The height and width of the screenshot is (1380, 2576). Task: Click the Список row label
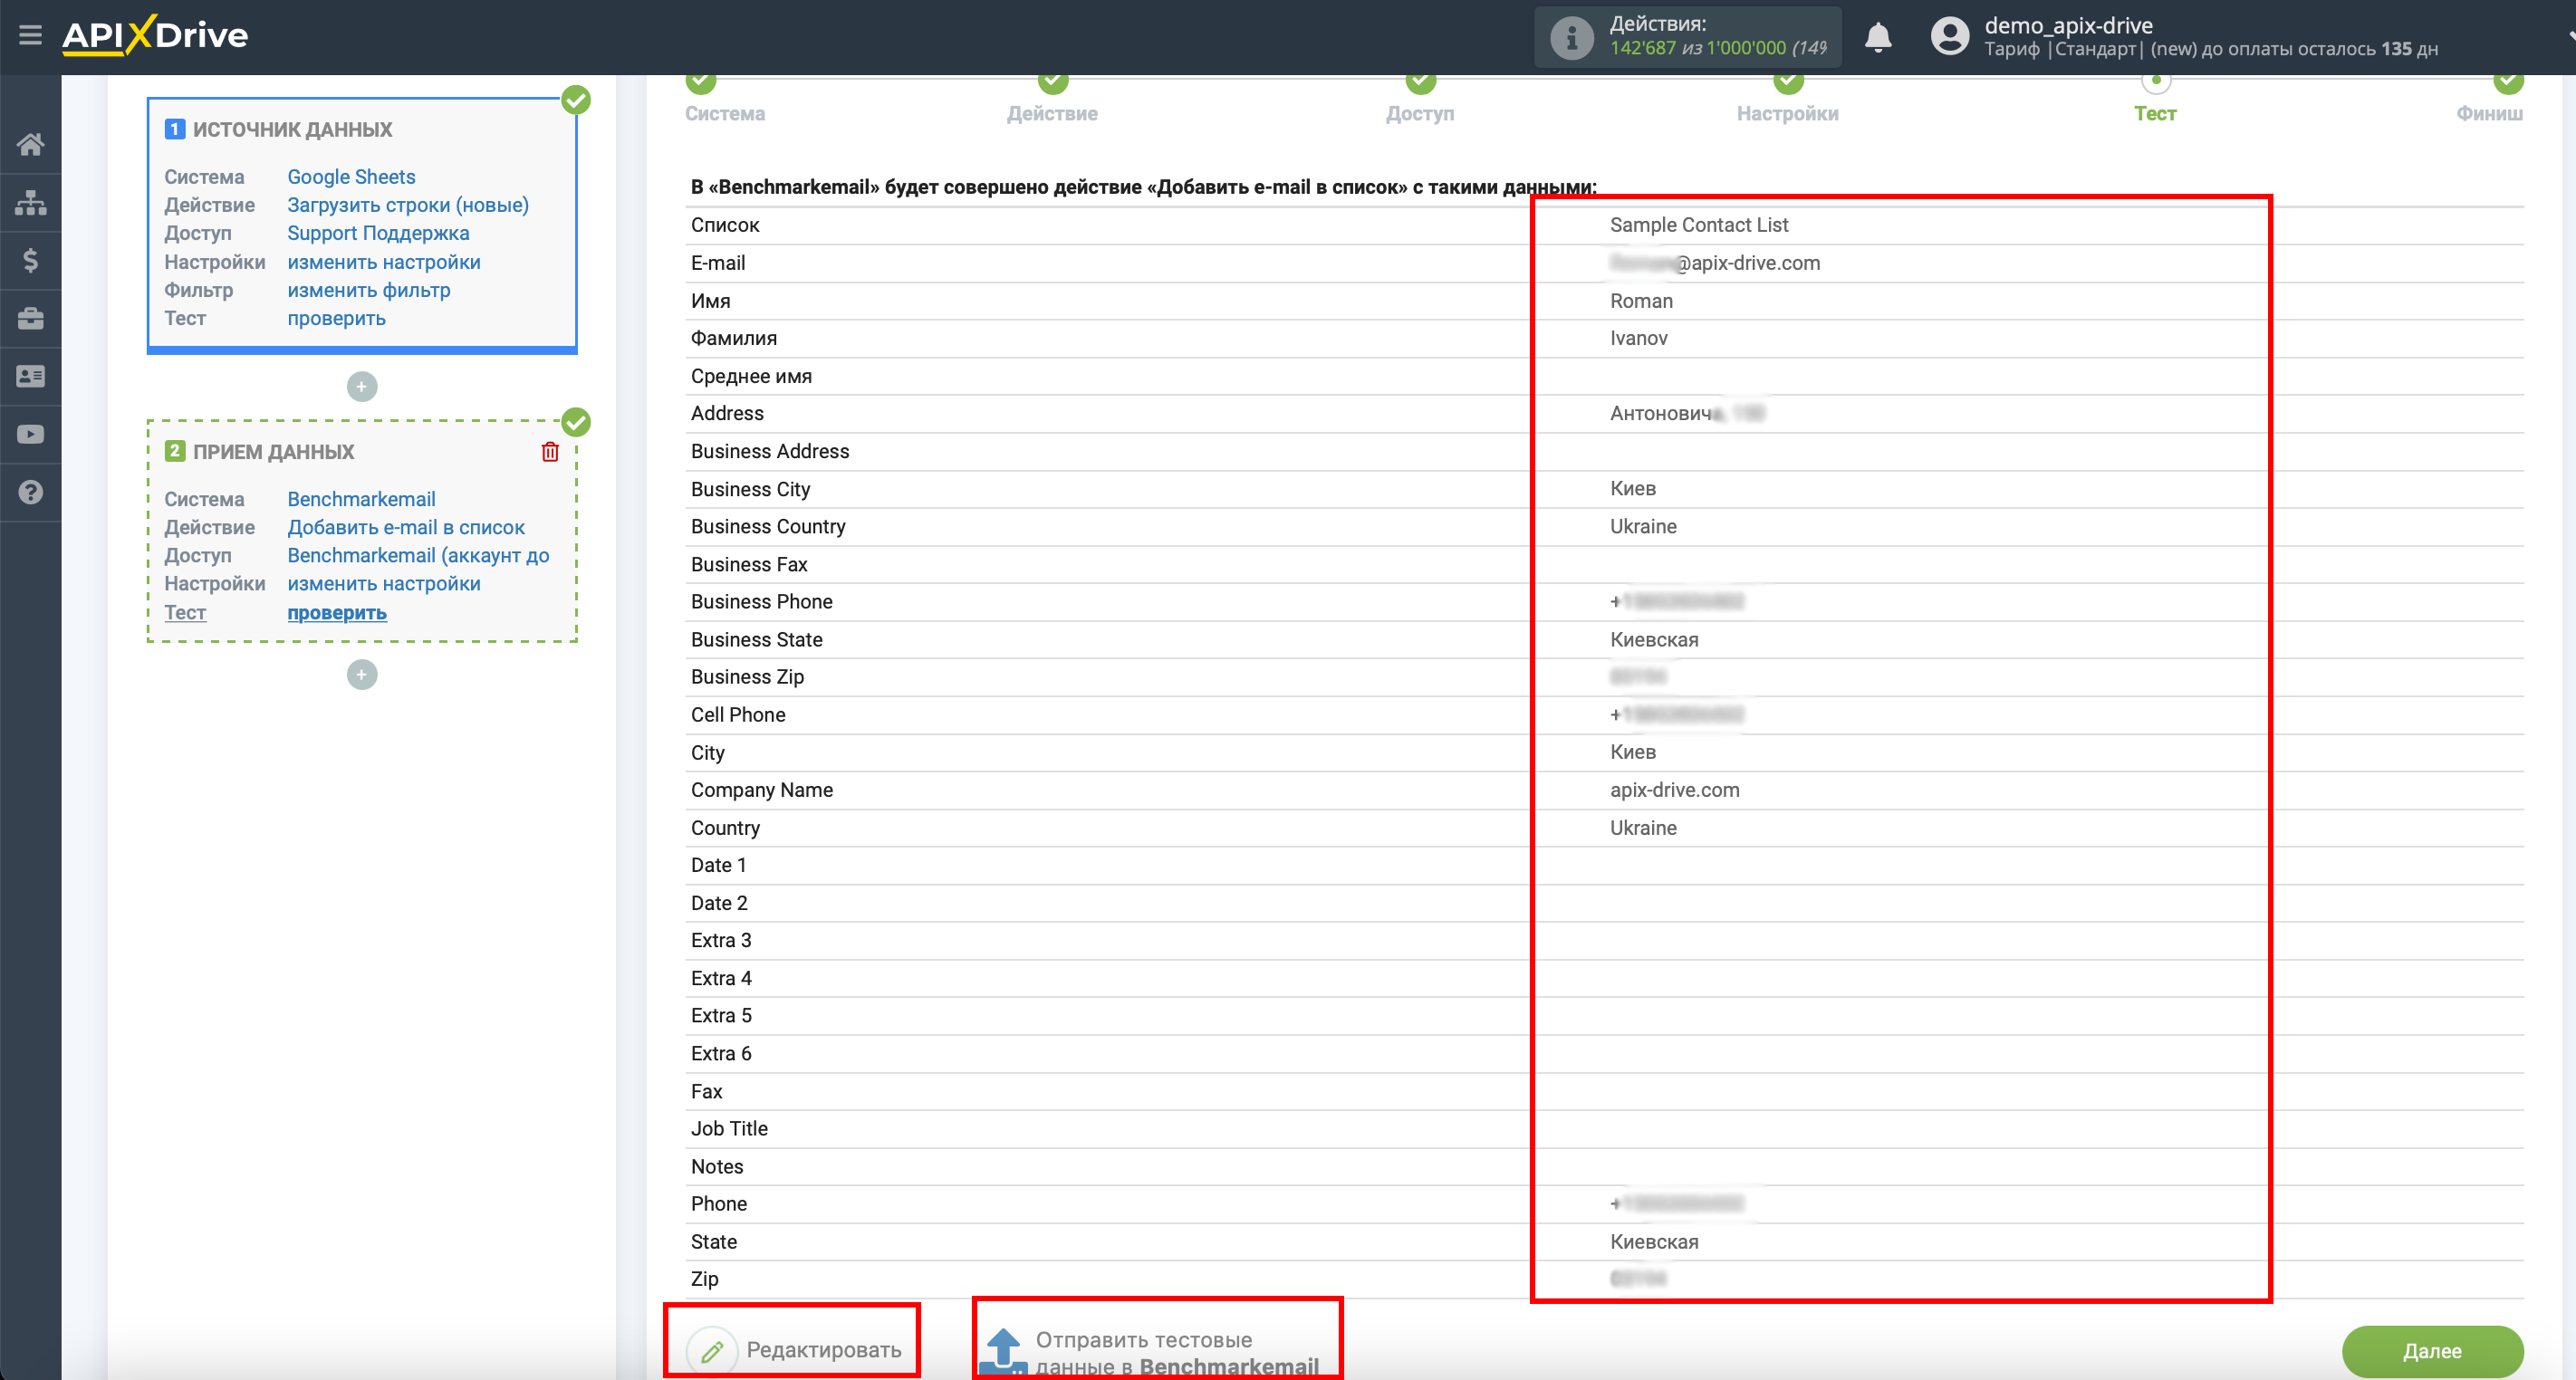pyautogui.click(x=725, y=225)
